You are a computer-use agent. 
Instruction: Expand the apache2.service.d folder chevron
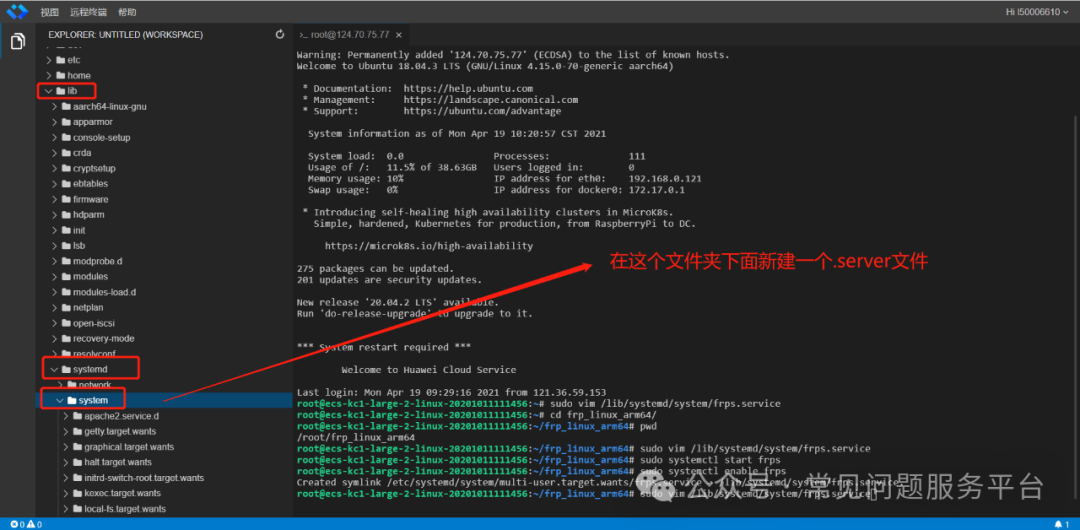click(65, 416)
